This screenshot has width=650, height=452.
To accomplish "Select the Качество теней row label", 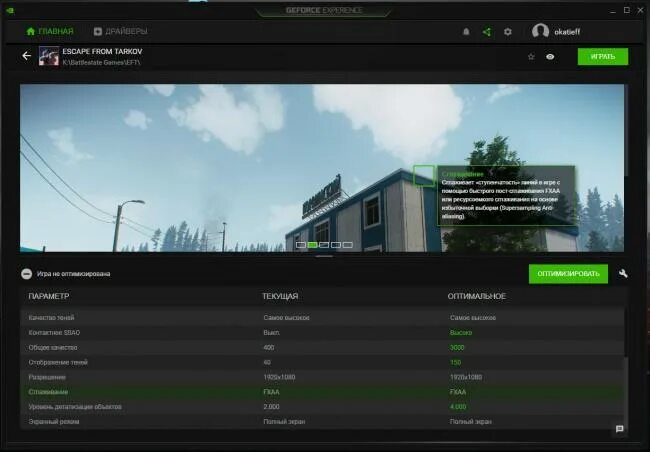I will tap(51, 318).
